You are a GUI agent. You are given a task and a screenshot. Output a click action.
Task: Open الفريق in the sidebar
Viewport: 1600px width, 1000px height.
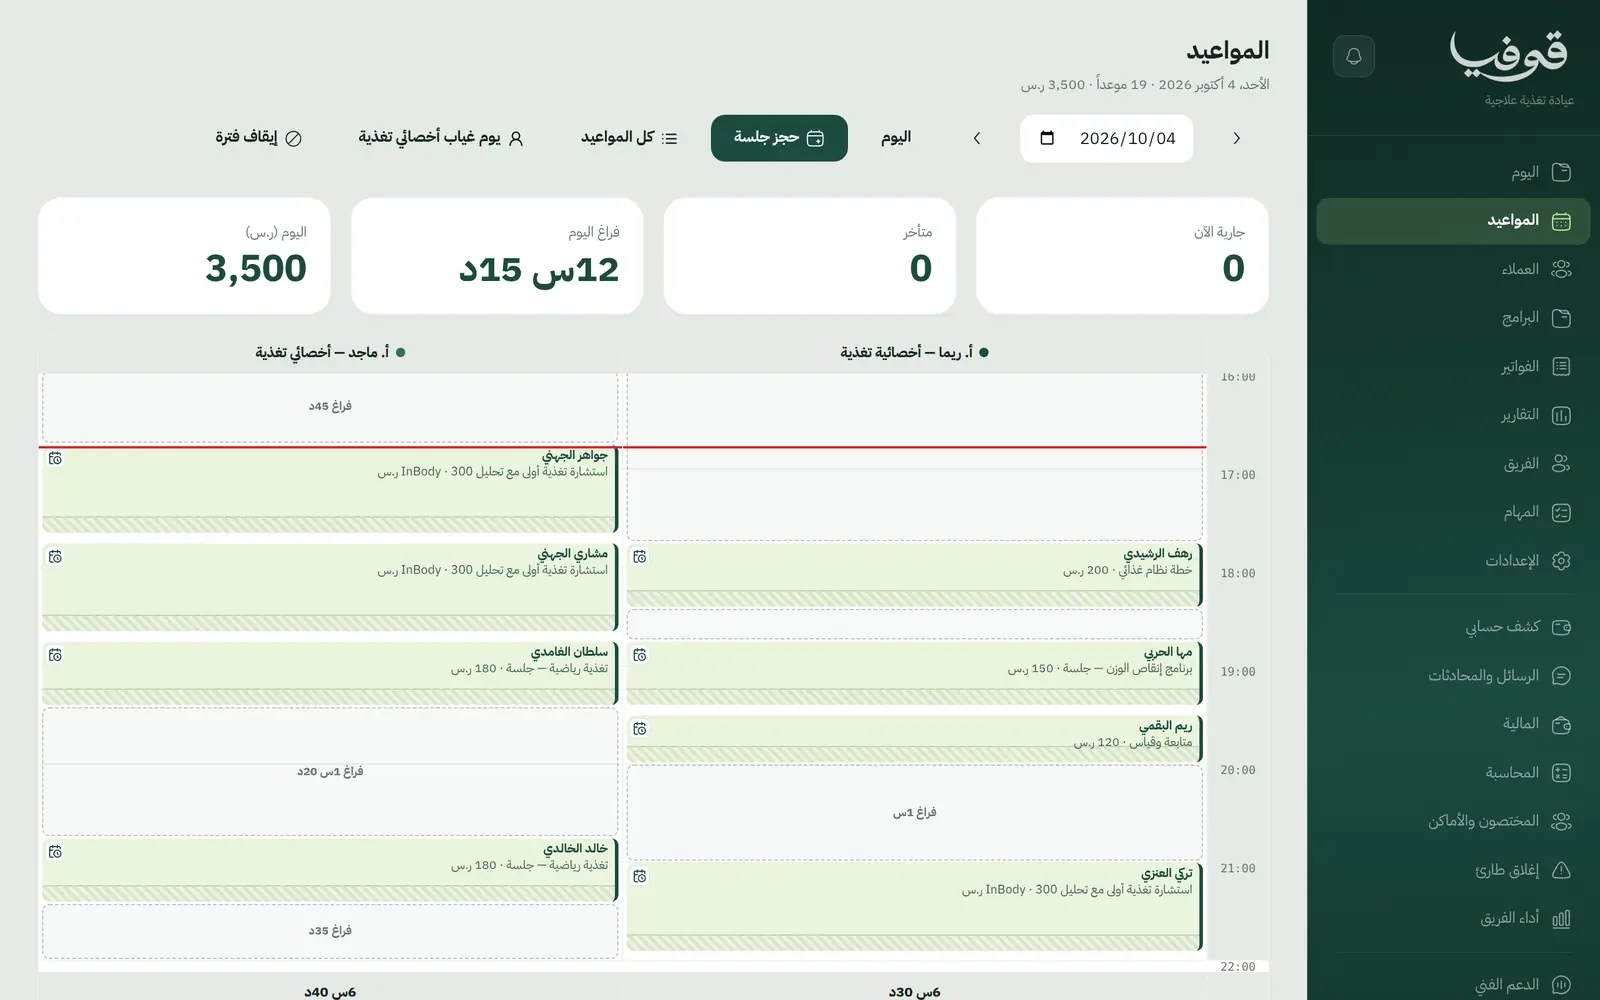click(1453, 464)
